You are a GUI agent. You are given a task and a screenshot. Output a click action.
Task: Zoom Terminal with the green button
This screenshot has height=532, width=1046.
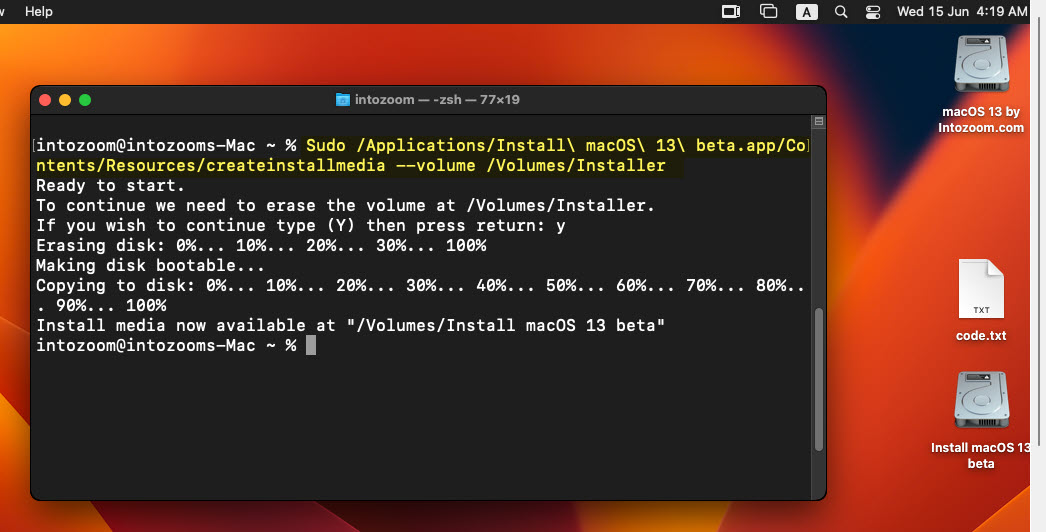(x=85, y=100)
